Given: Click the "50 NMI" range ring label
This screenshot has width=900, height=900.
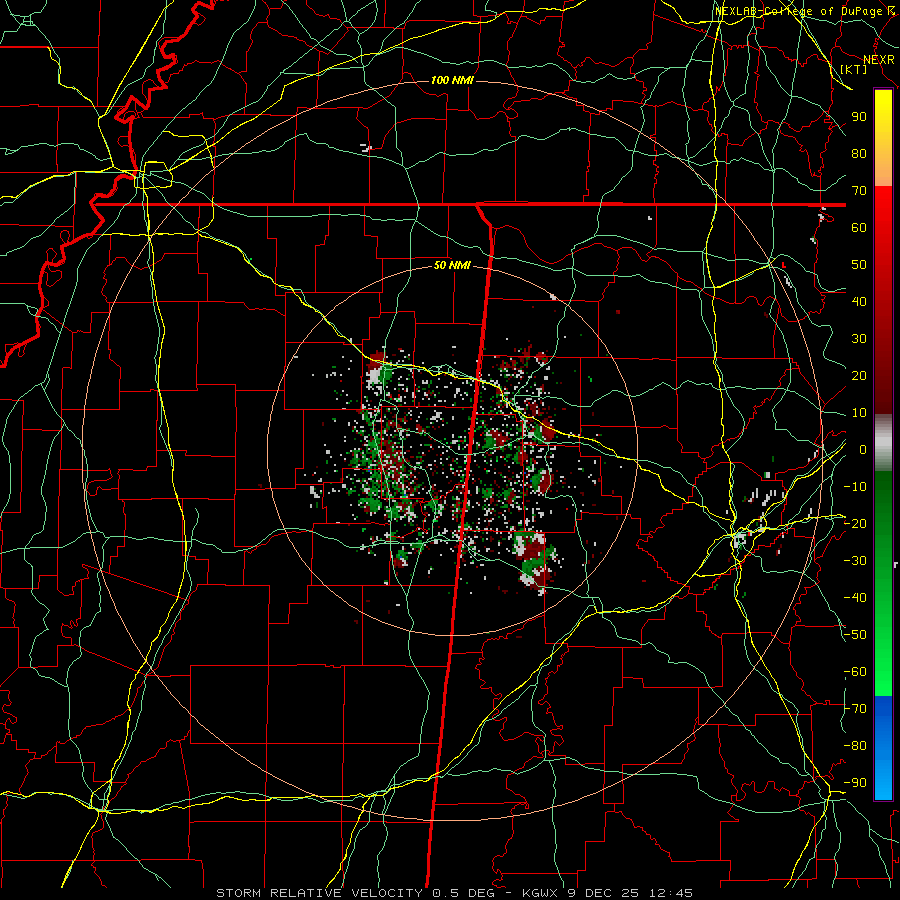Looking at the screenshot, I should click(x=452, y=265).
